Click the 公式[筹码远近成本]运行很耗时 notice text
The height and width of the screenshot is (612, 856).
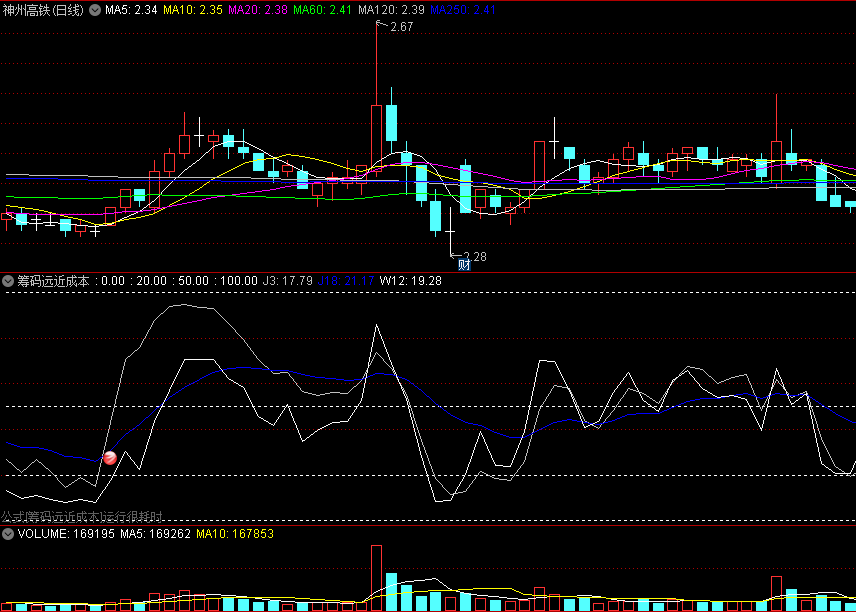click(82, 516)
